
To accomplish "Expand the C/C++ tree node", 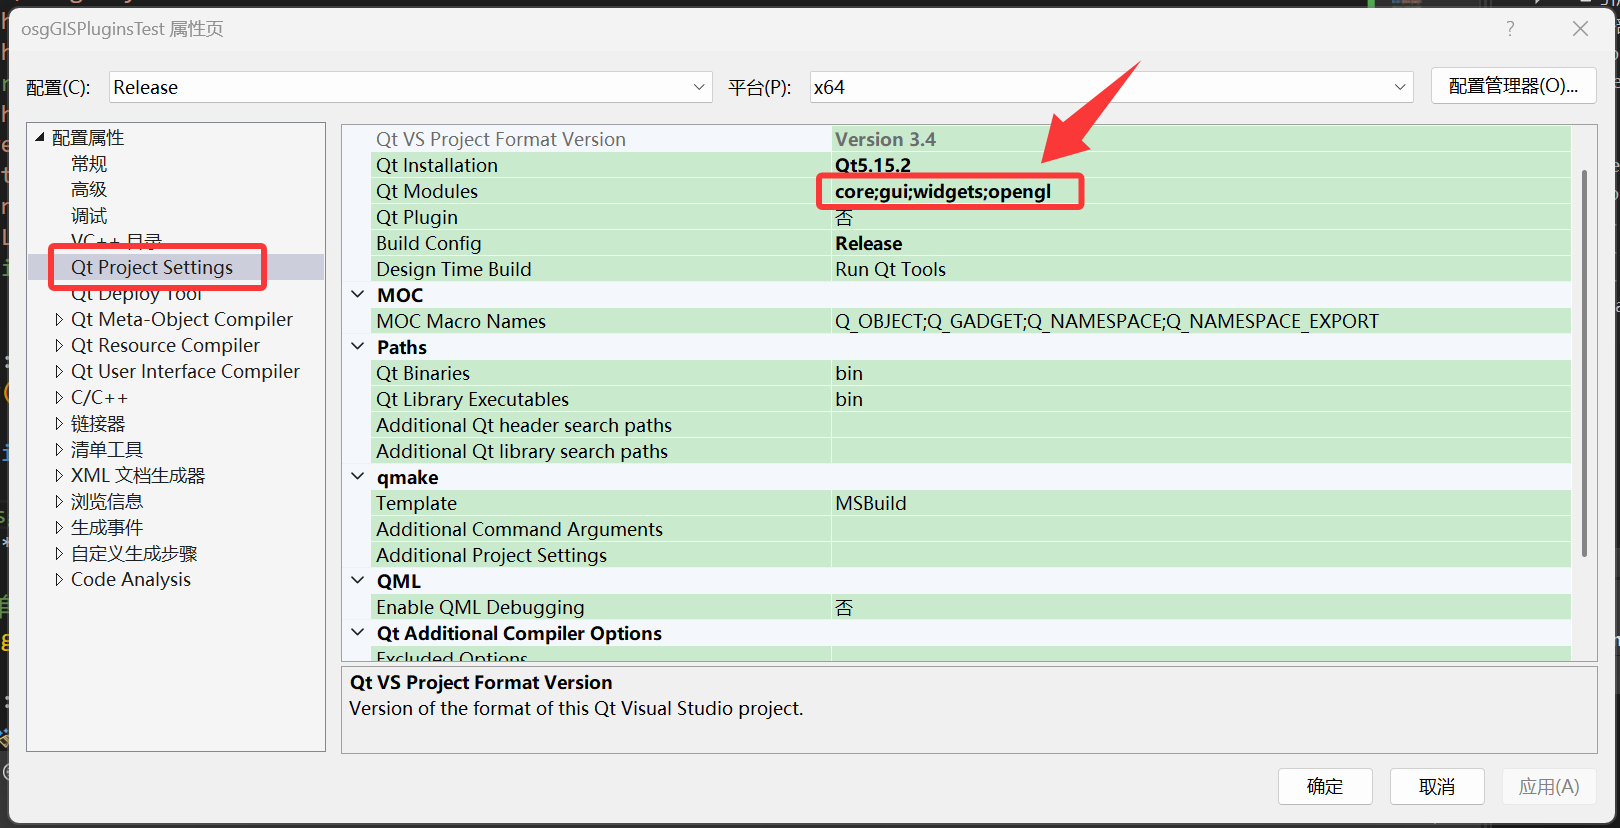I will (x=59, y=397).
